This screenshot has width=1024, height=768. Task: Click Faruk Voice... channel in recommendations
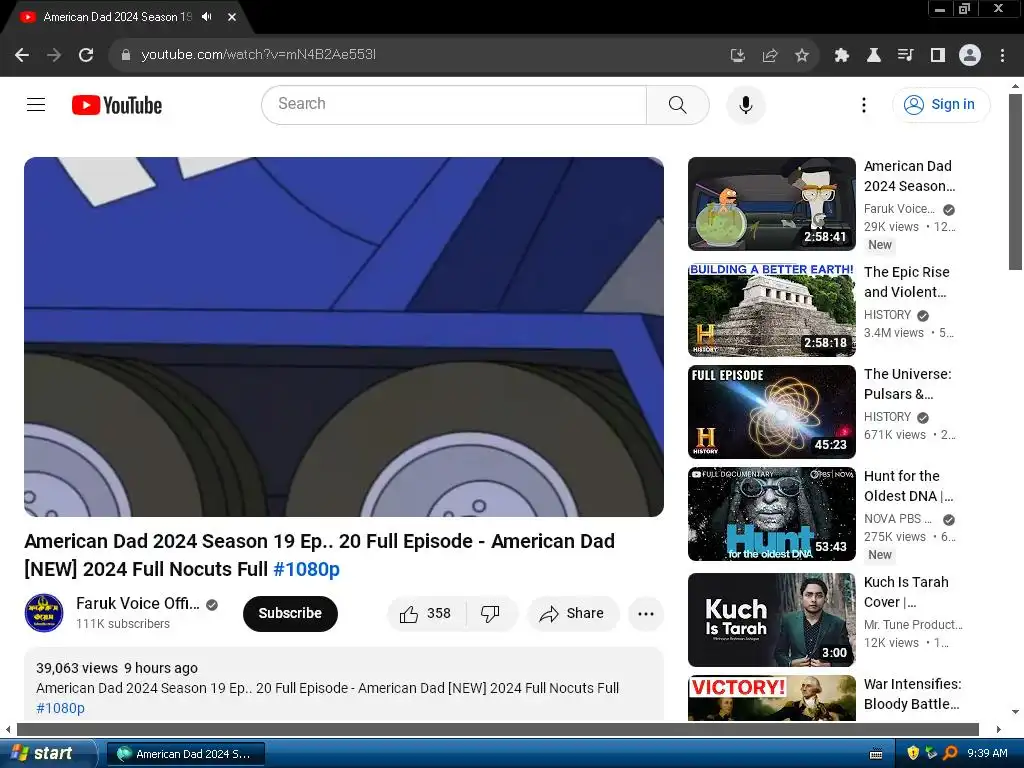[x=899, y=209]
